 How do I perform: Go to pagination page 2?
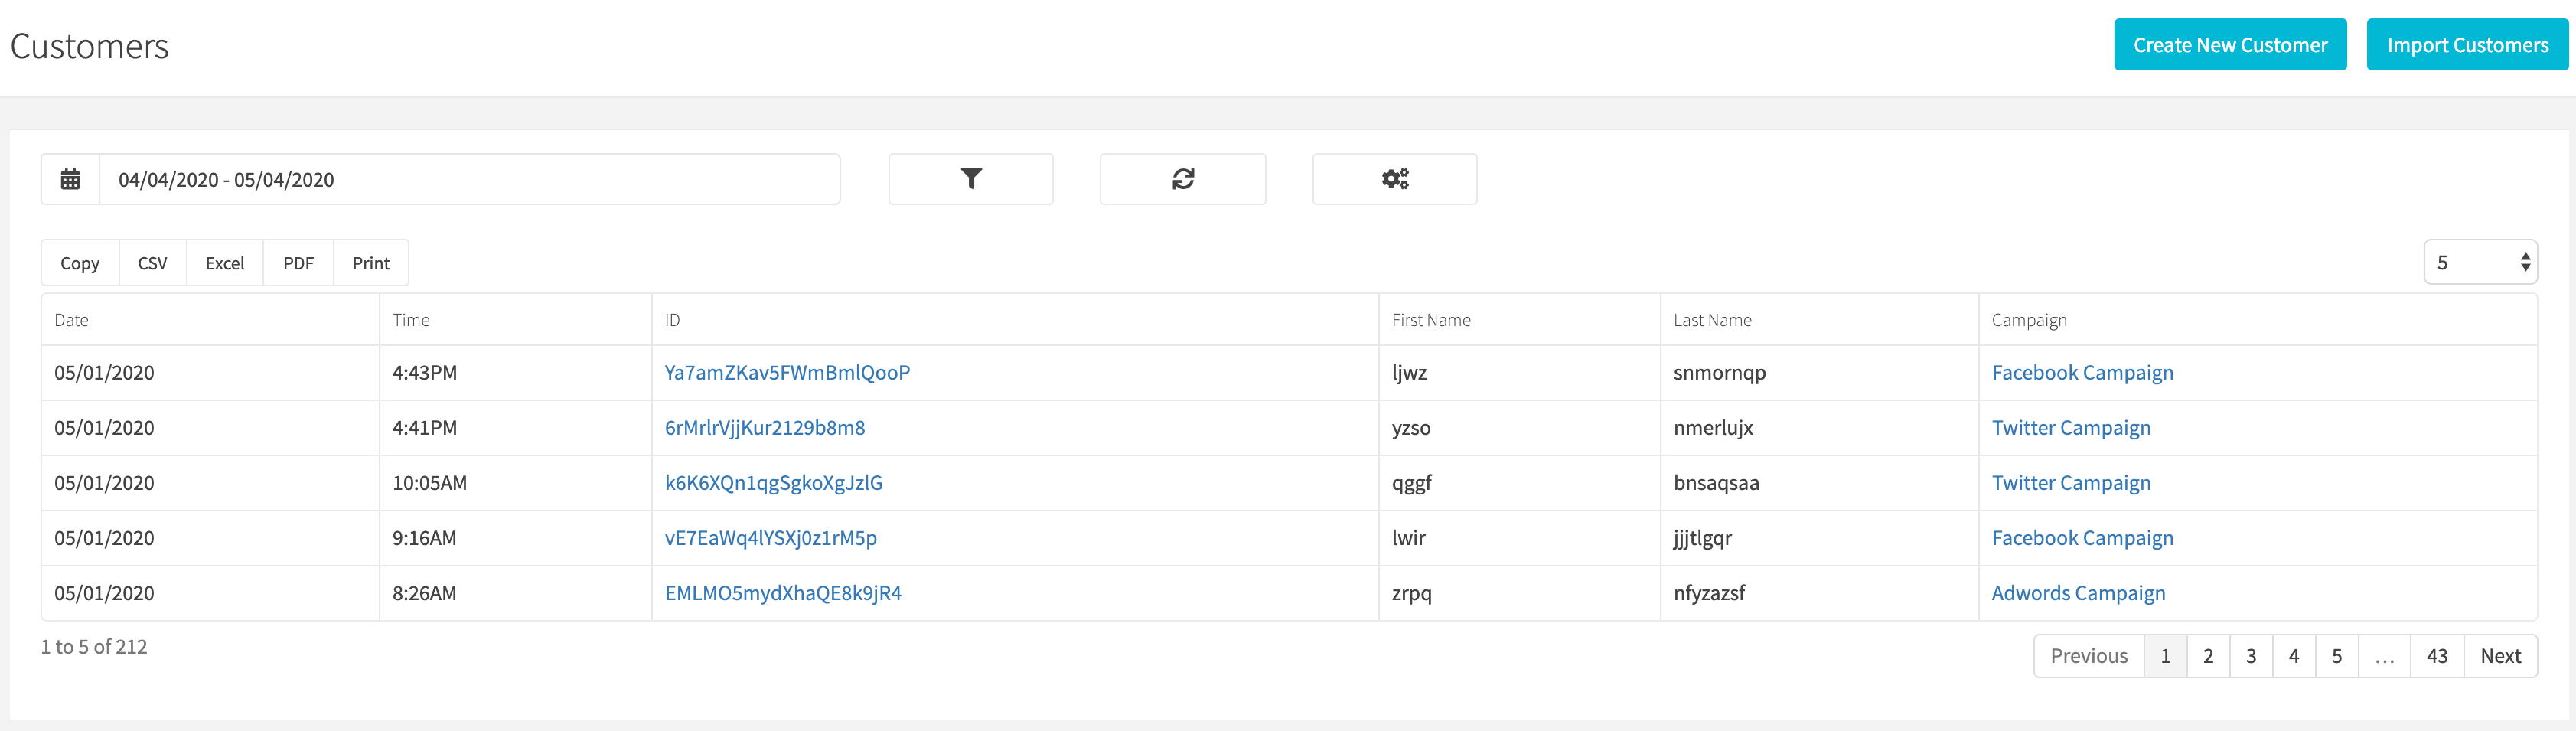[2208, 656]
